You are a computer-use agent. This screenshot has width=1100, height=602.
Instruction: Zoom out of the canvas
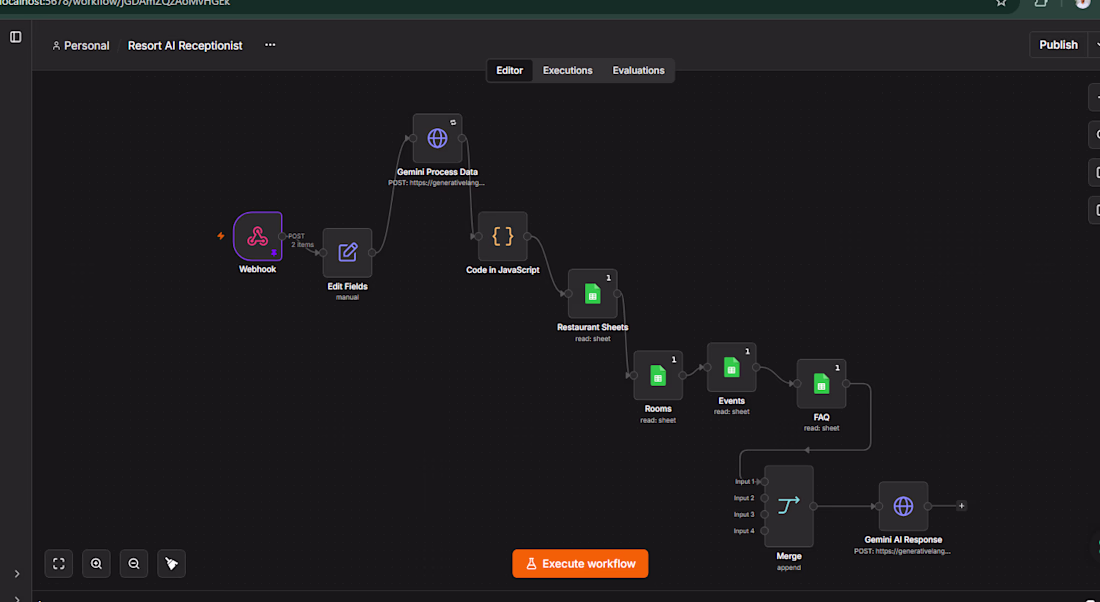click(x=134, y=563)
